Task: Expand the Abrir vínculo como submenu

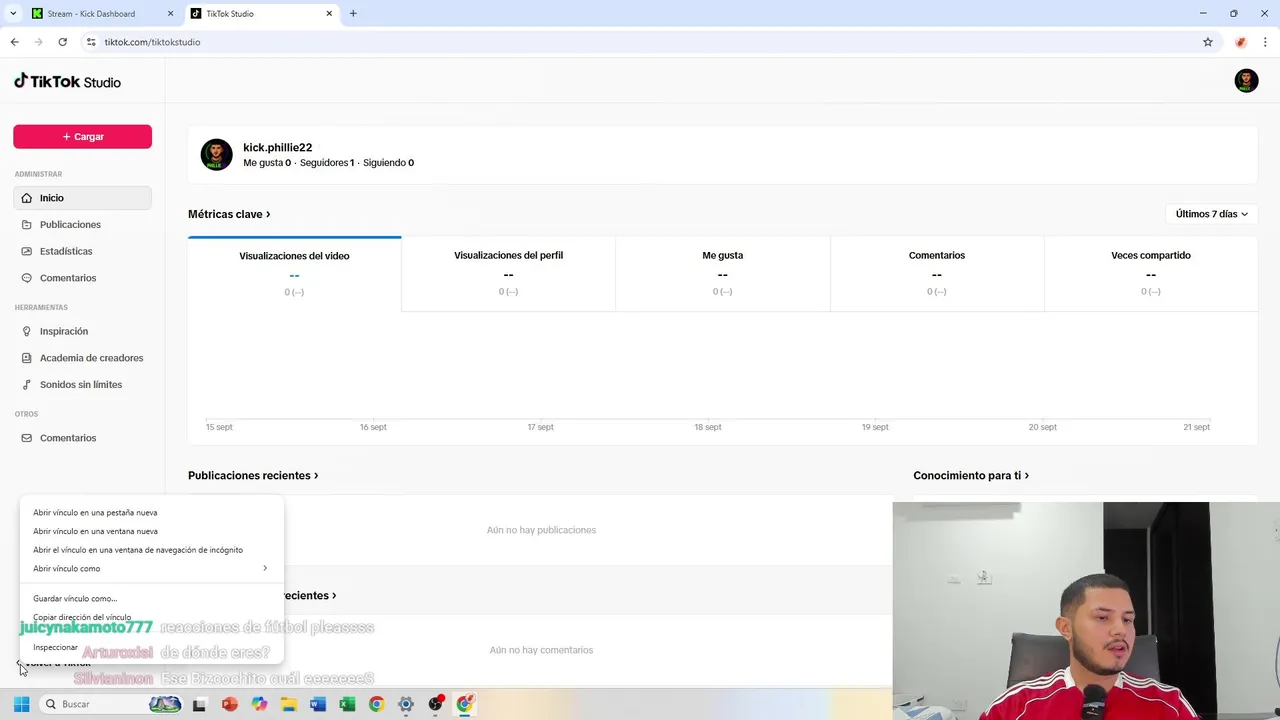Action: [x=150, y=569]
